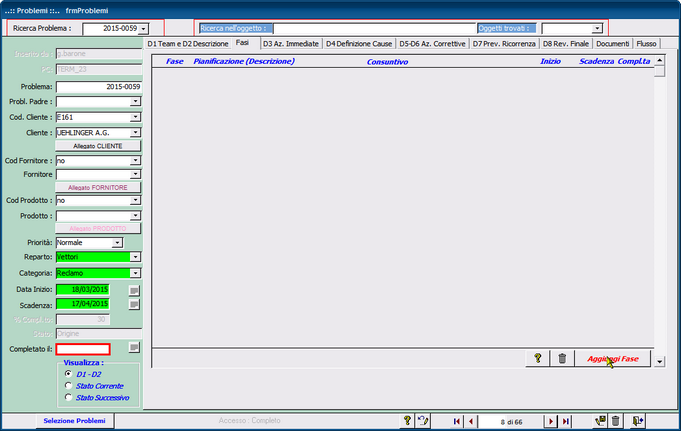Open the Reparto dropdown
Screen dimensions: 681x431
tap(136, 257)
